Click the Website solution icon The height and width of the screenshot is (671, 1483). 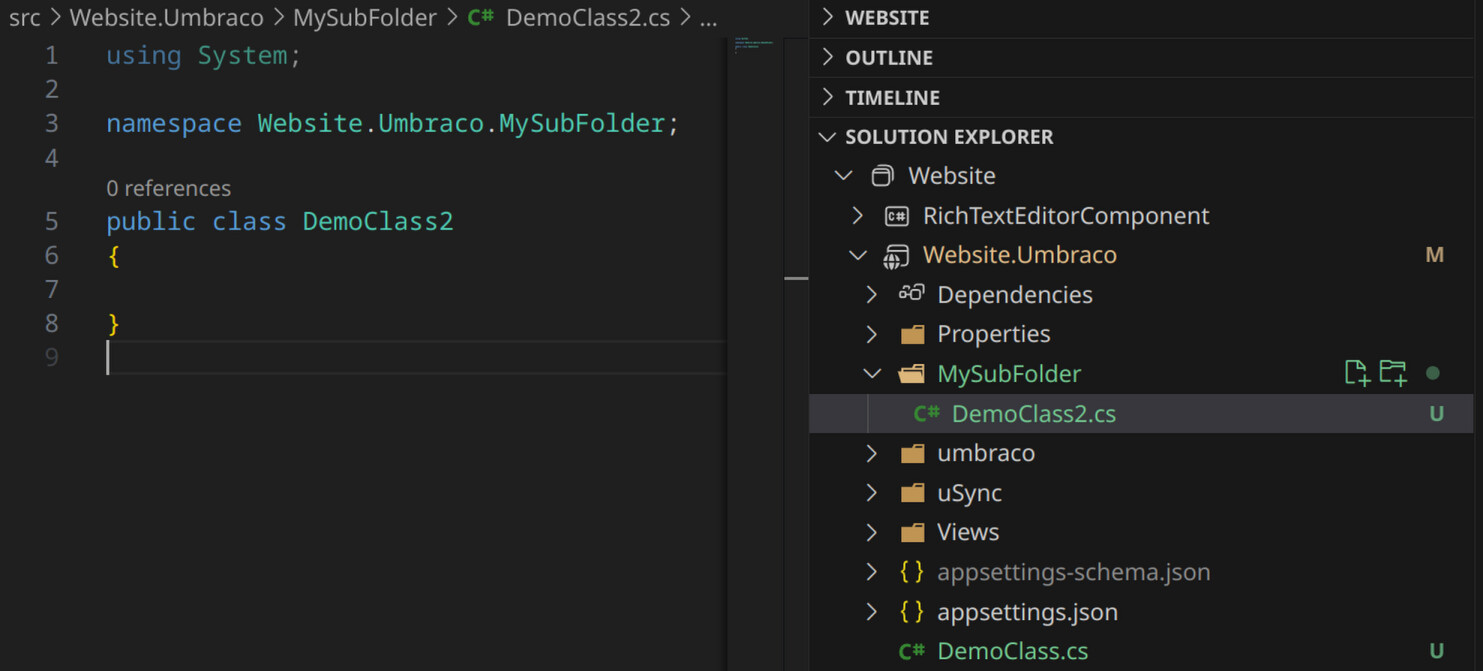point(881,176)
